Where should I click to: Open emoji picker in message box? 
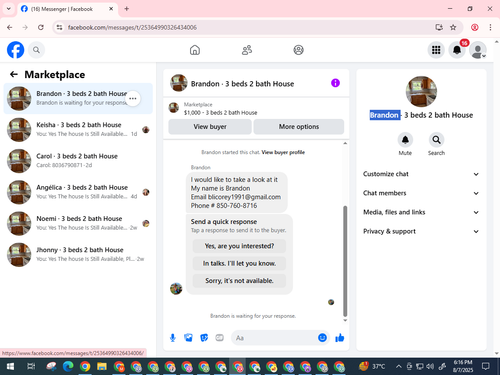coord(322,338)
